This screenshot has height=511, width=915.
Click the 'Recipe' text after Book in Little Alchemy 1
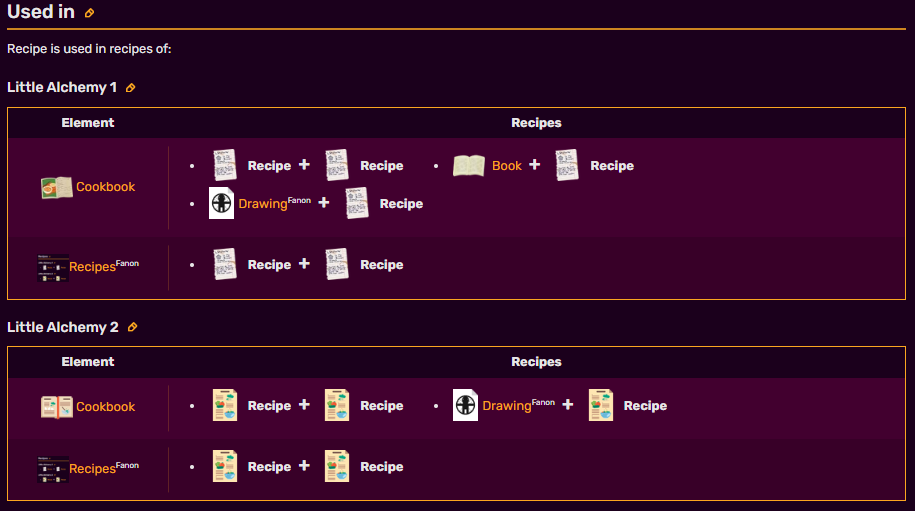(612, 166)
